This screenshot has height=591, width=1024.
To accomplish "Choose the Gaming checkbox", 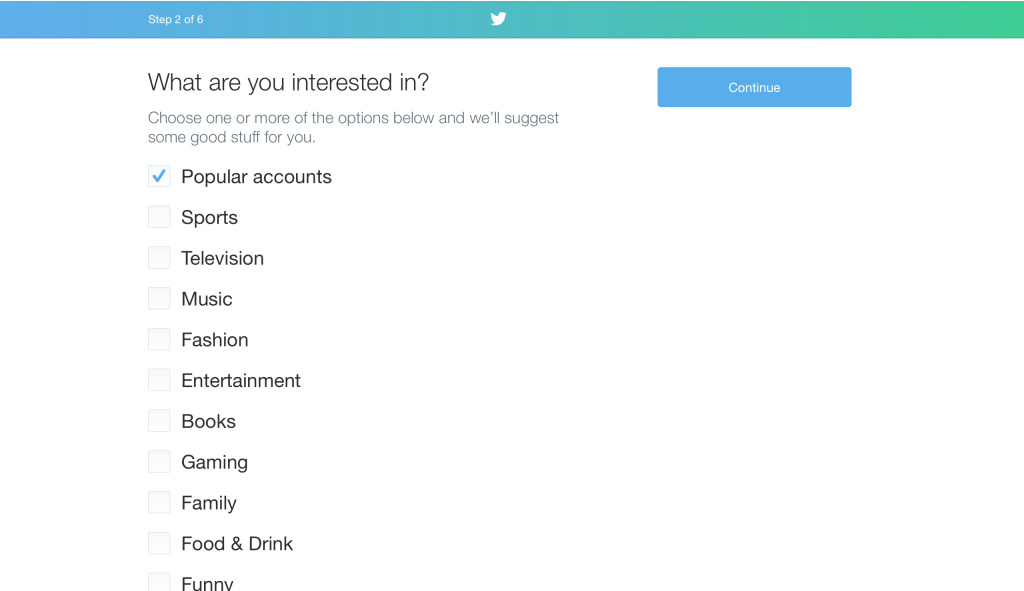I will pyautogui.click(x=159, y=462).
